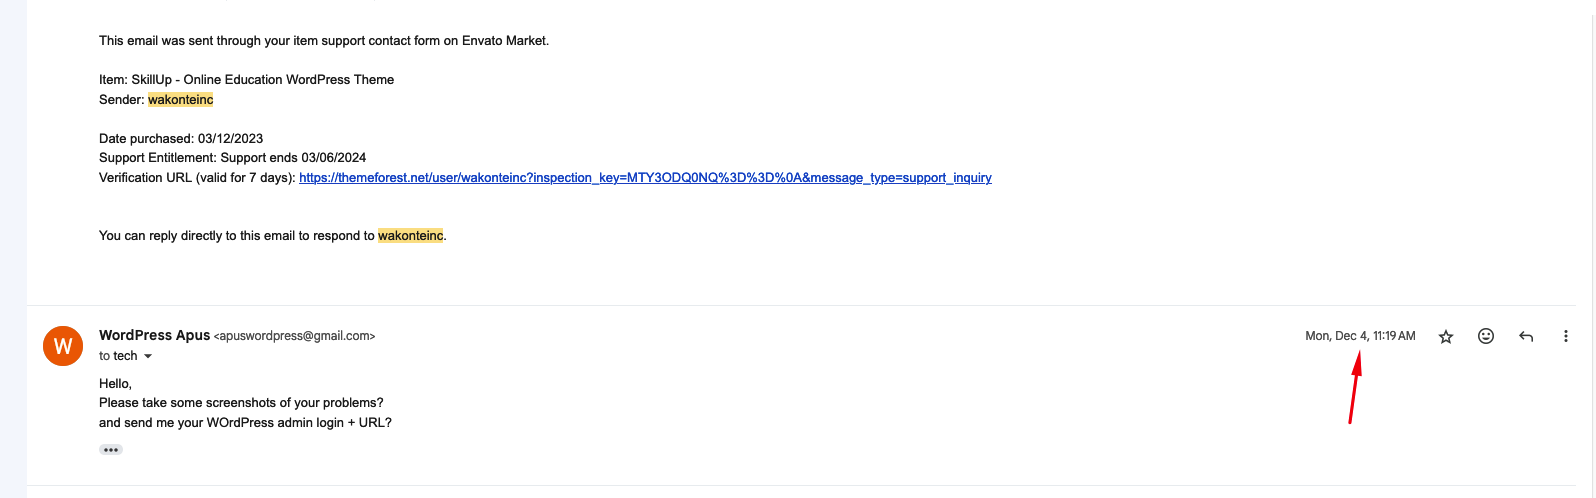
Task: Select the WordPress Apus sender name
Action: tap(154, 335)
